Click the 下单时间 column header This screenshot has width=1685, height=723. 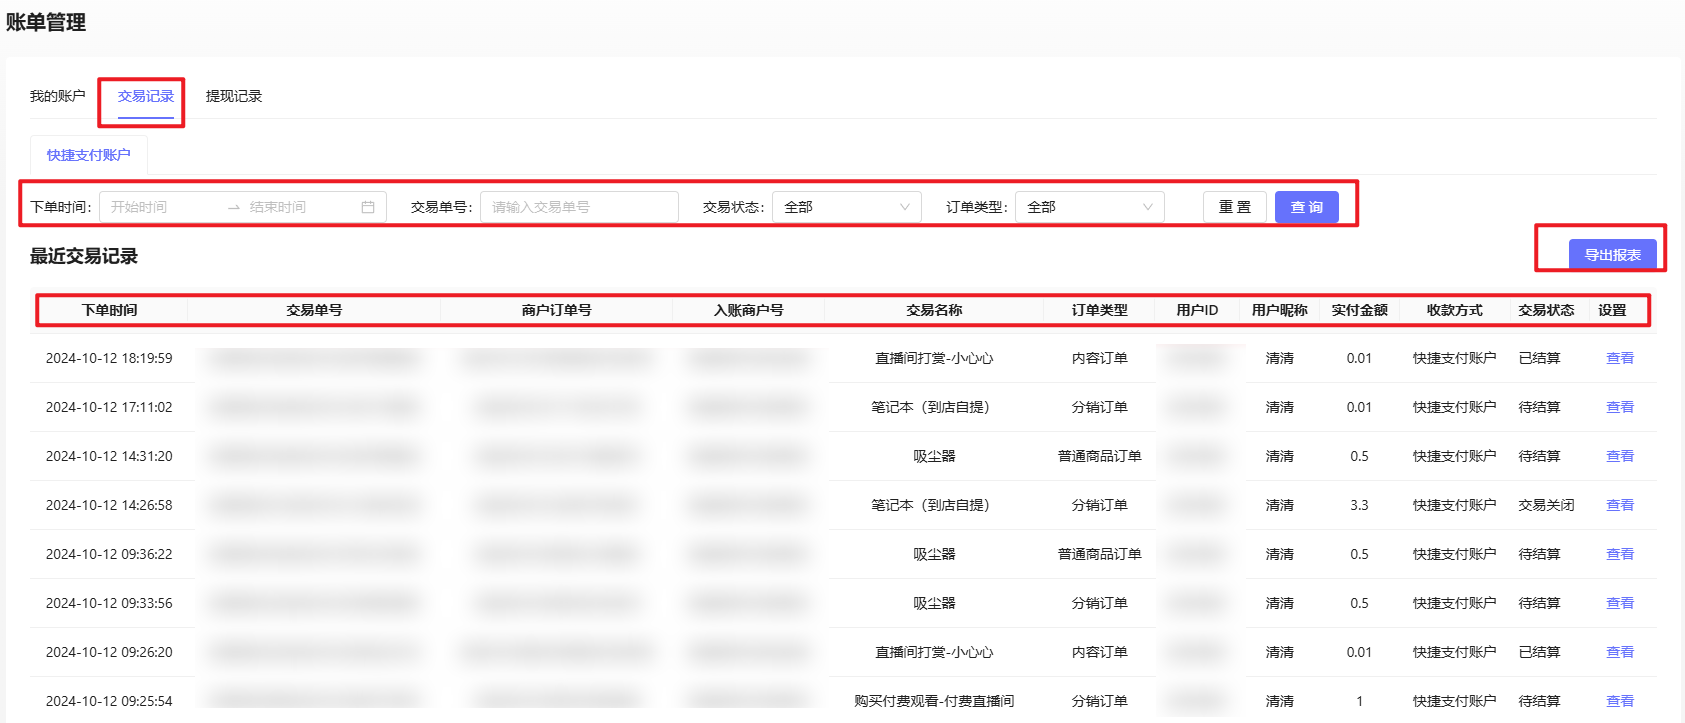click(x=110, y=310)
